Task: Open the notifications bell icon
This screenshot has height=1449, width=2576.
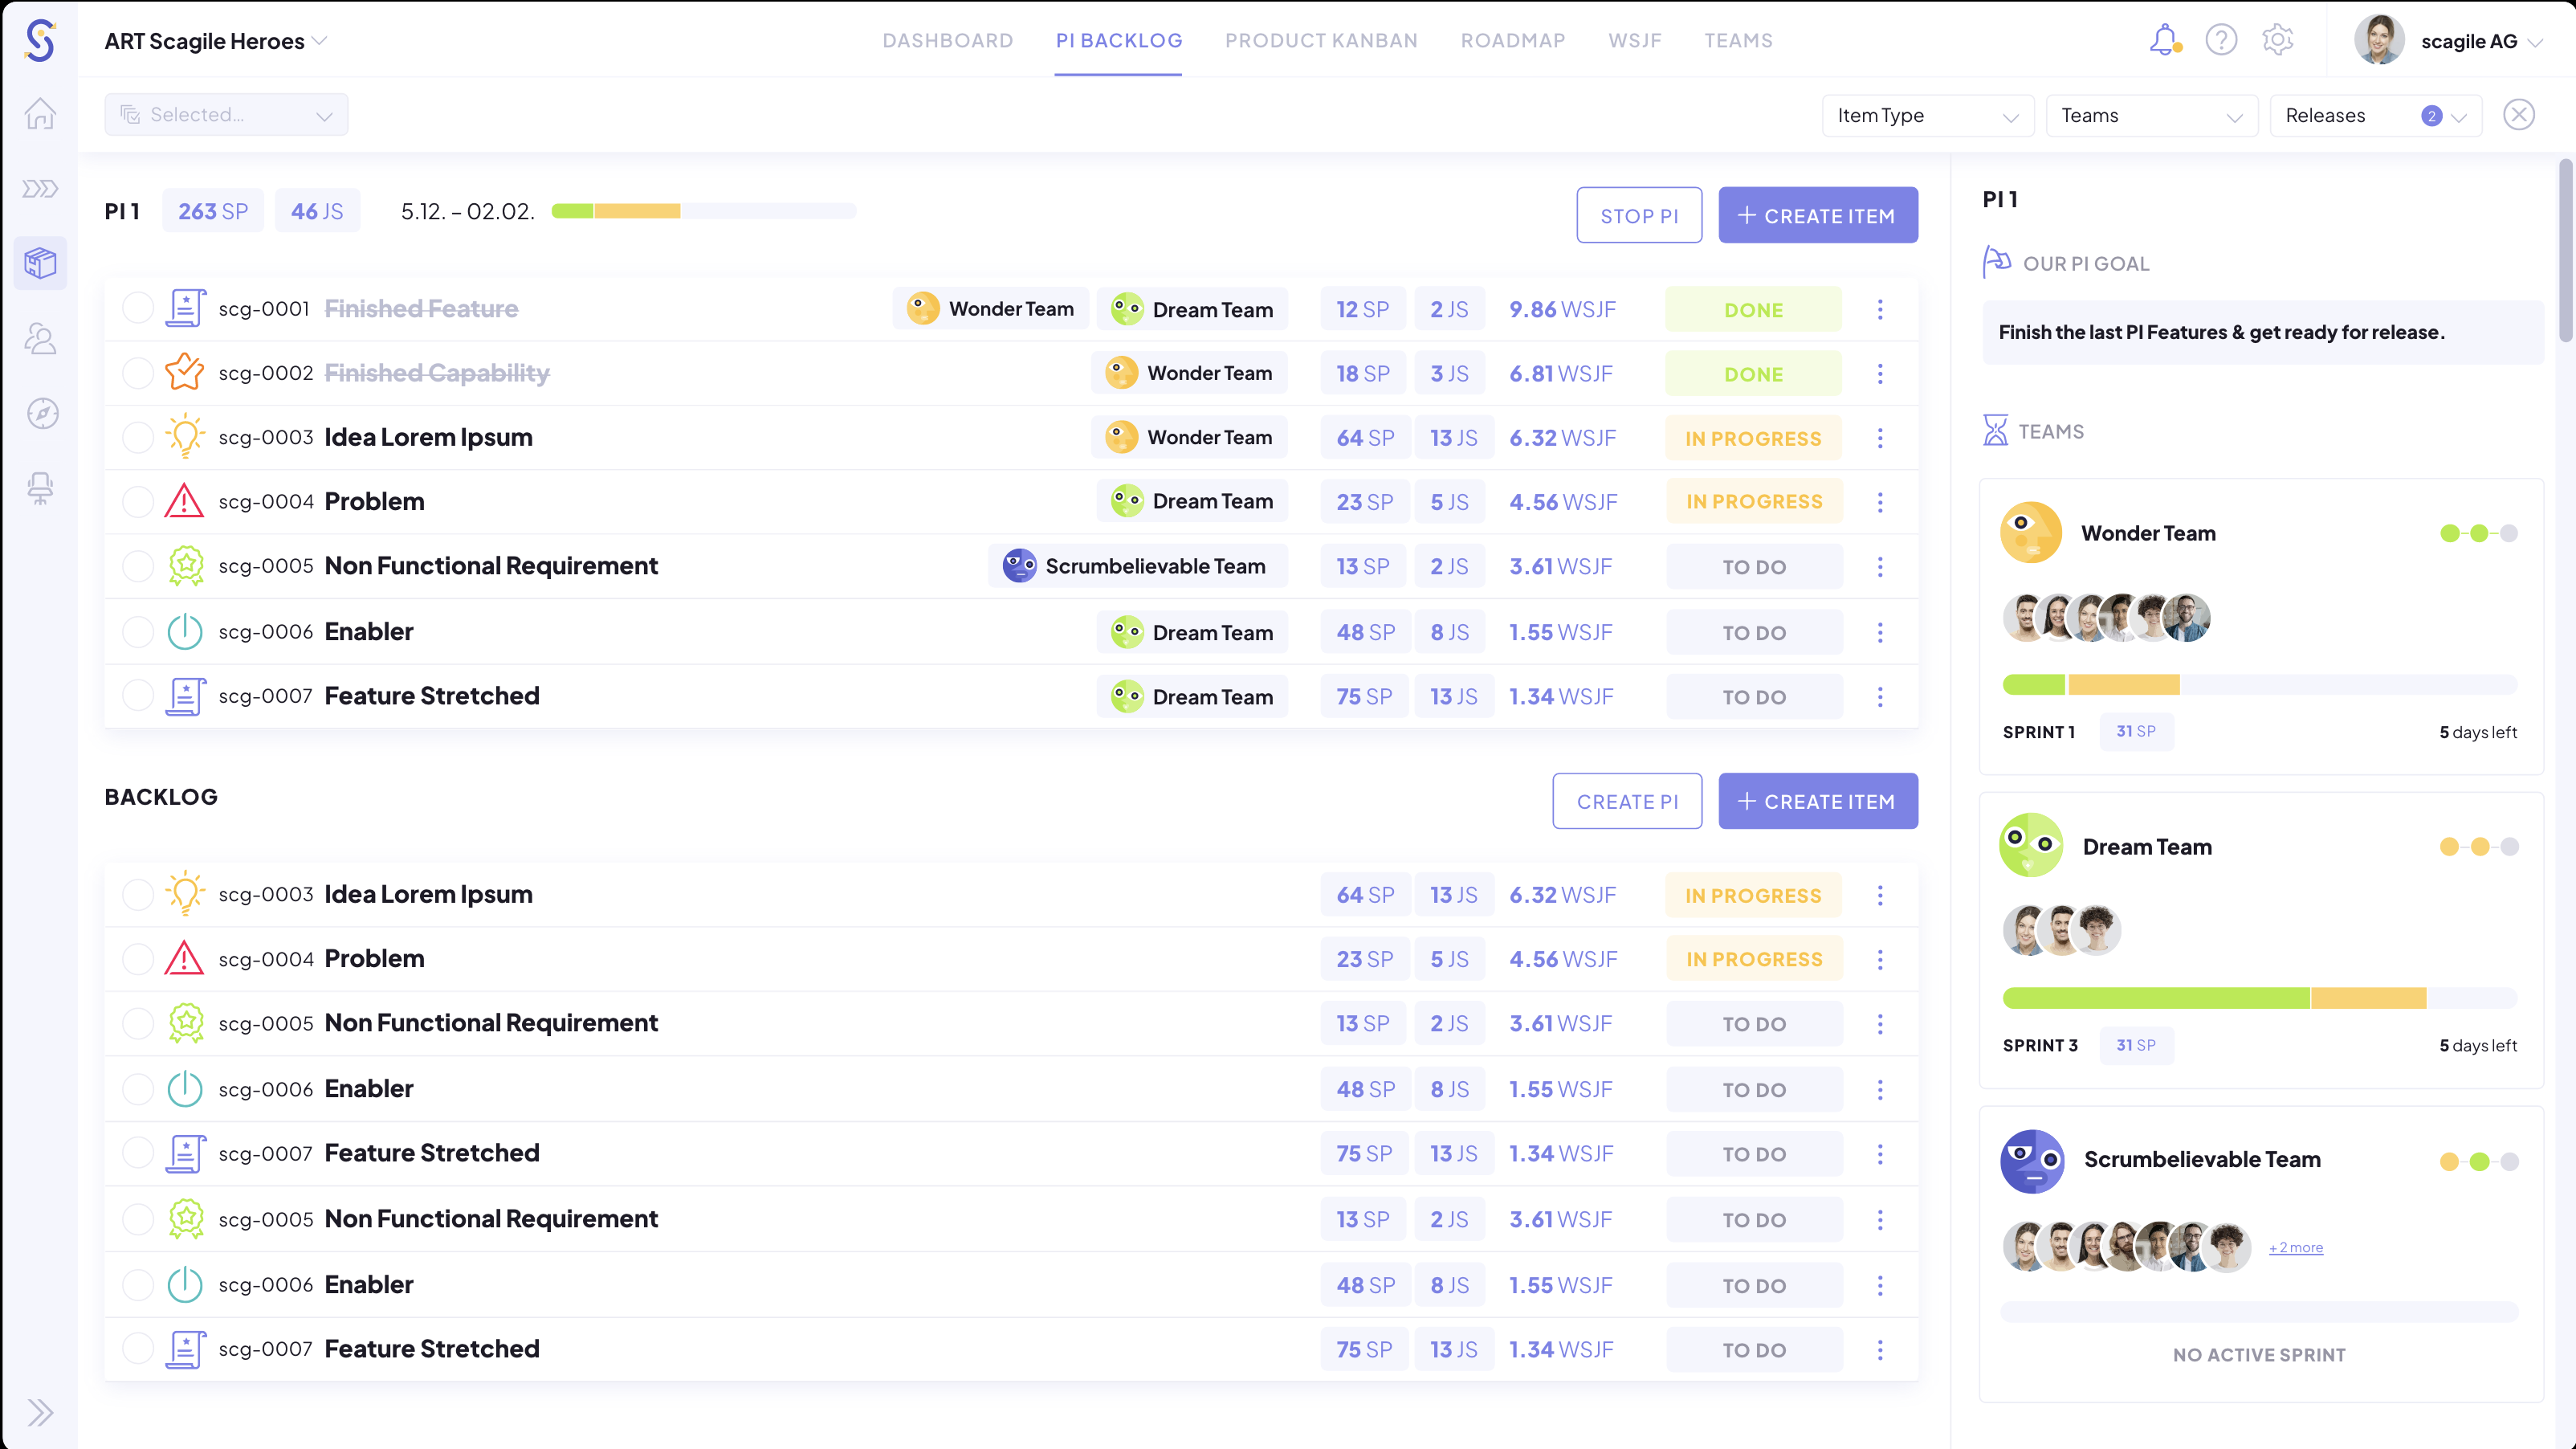Action: click(x=2164, y=40)
